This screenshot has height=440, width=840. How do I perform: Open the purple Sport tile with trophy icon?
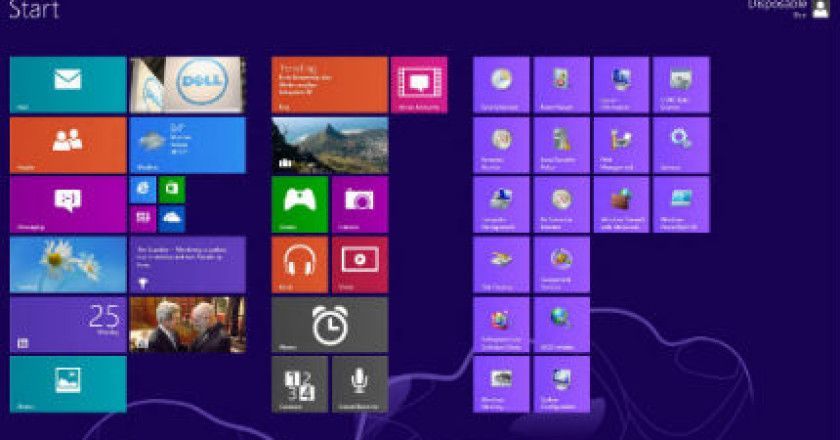tap(188, 265)
